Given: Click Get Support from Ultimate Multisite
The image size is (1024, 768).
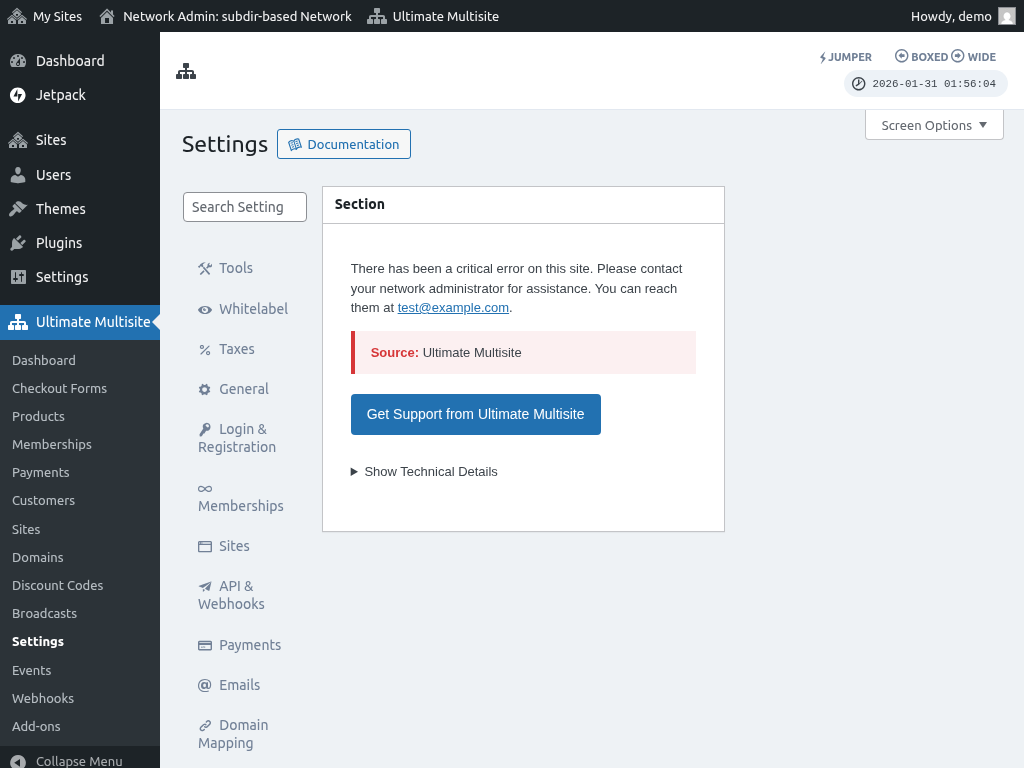Looking at the screenshot, I should (475, 414).
